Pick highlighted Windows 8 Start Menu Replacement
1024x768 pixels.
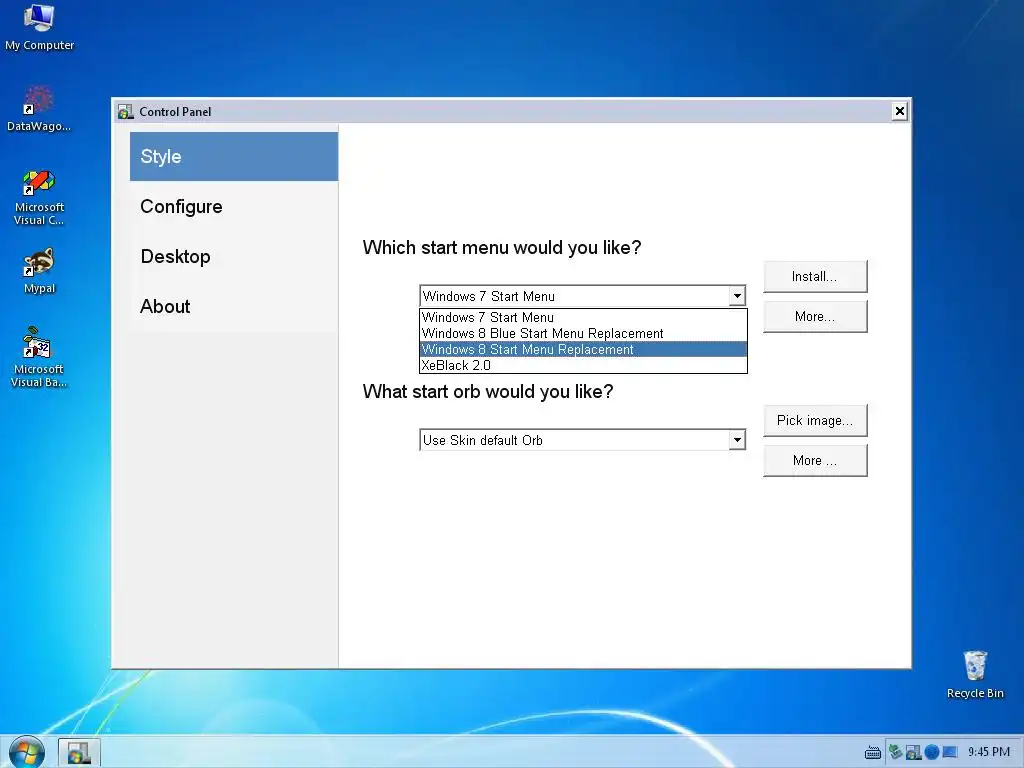[x=583, y=349]
